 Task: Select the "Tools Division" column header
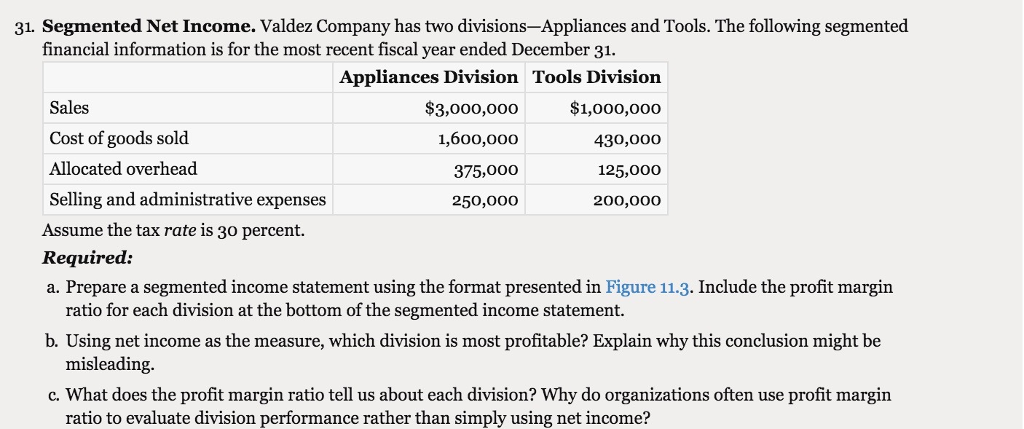(x=597, y=77)
